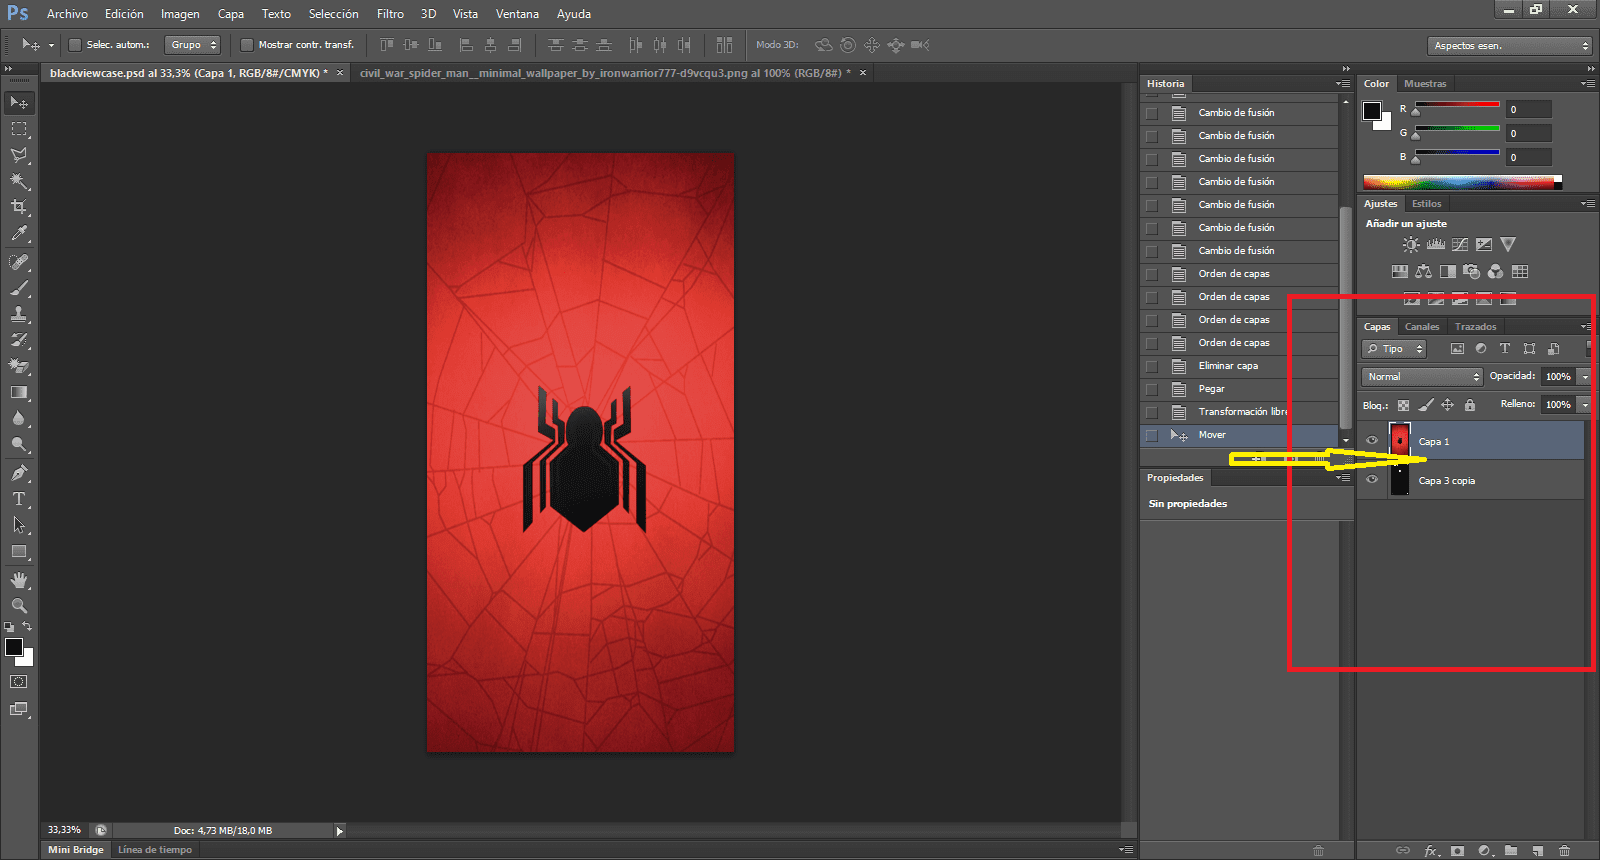Select the Eraser tool
The width and height of the screenshot is (1600, 860).
pos(19,366)
